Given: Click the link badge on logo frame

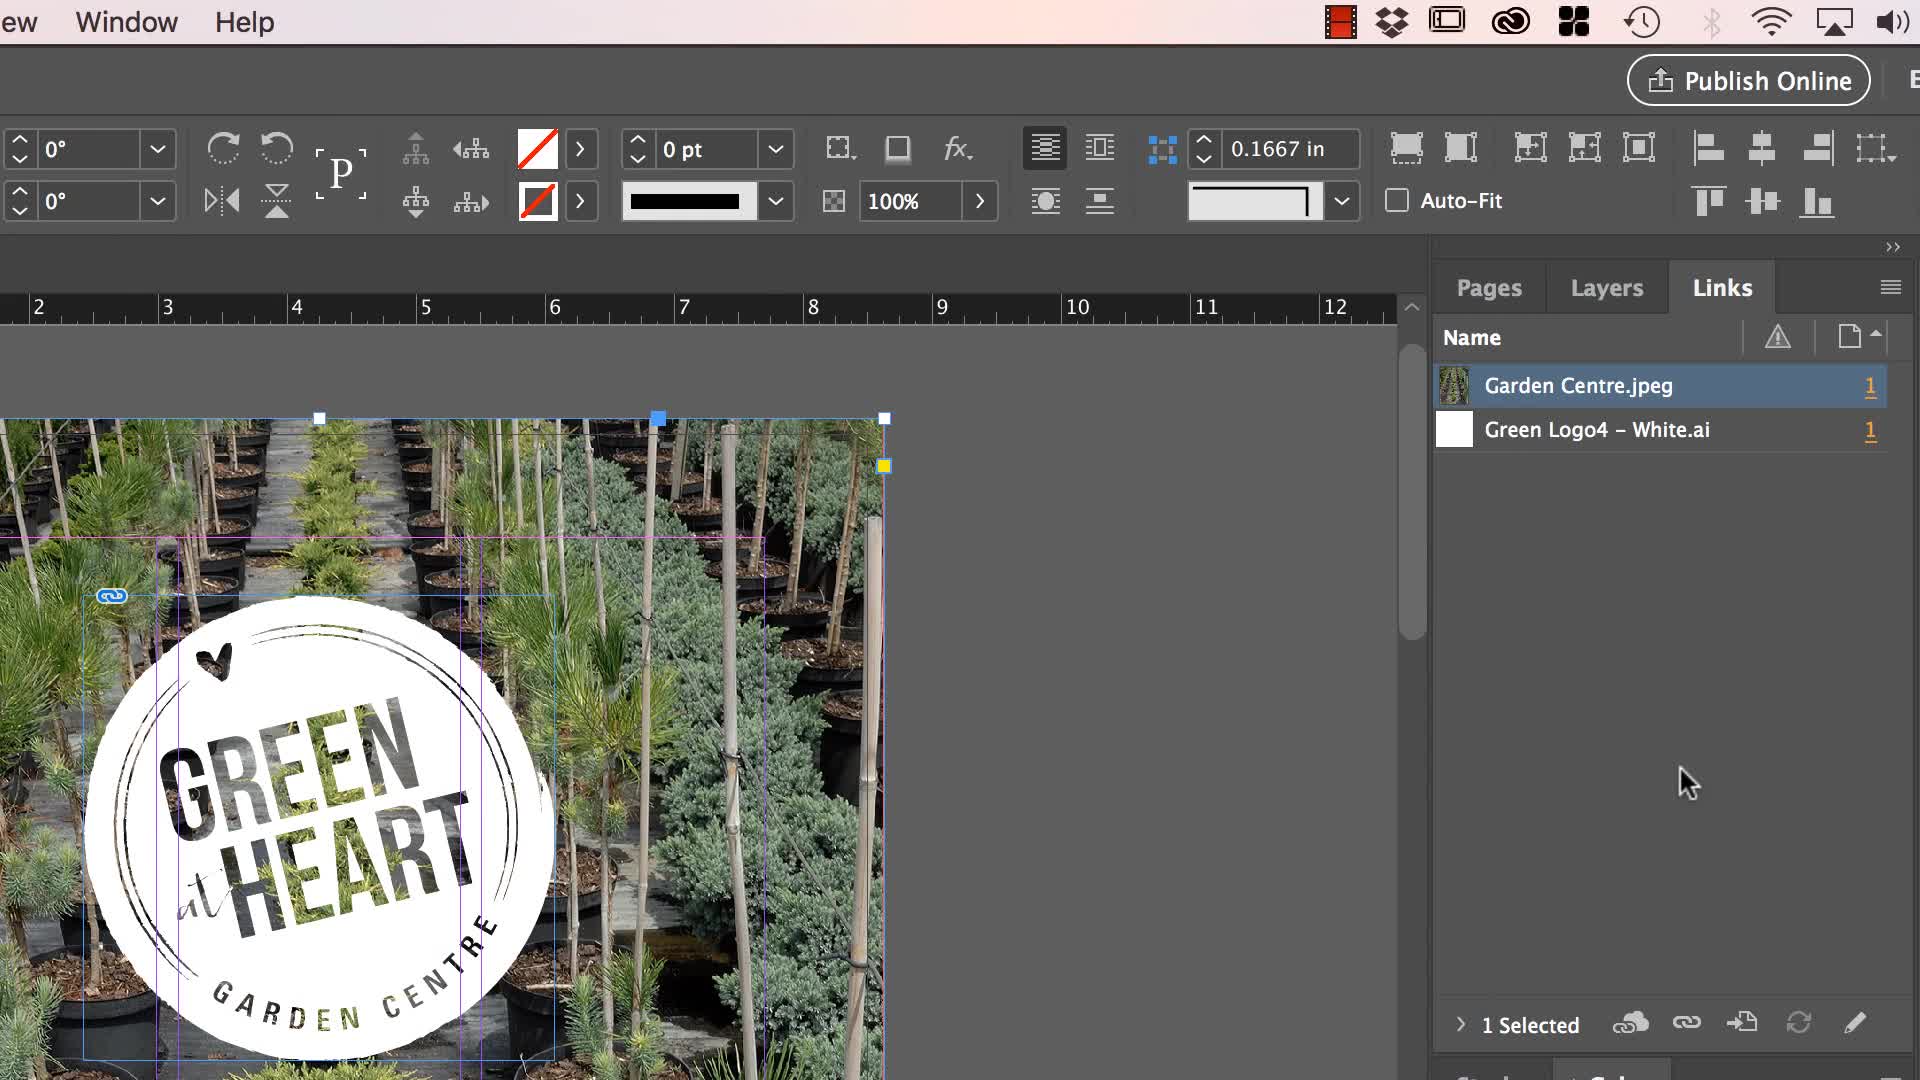Looking at the screenshot, I should coord(112,596).
